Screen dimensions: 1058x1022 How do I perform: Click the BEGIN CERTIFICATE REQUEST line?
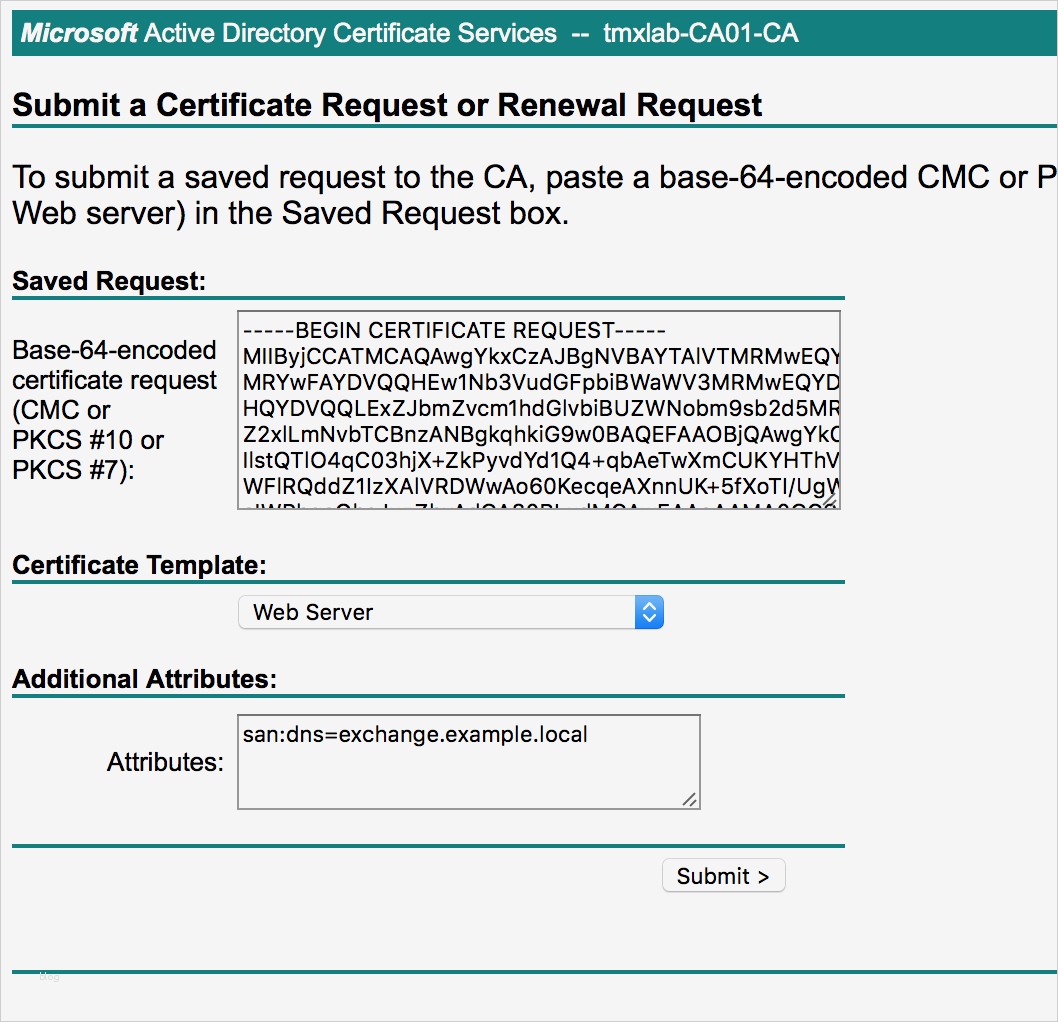[454, 330]
